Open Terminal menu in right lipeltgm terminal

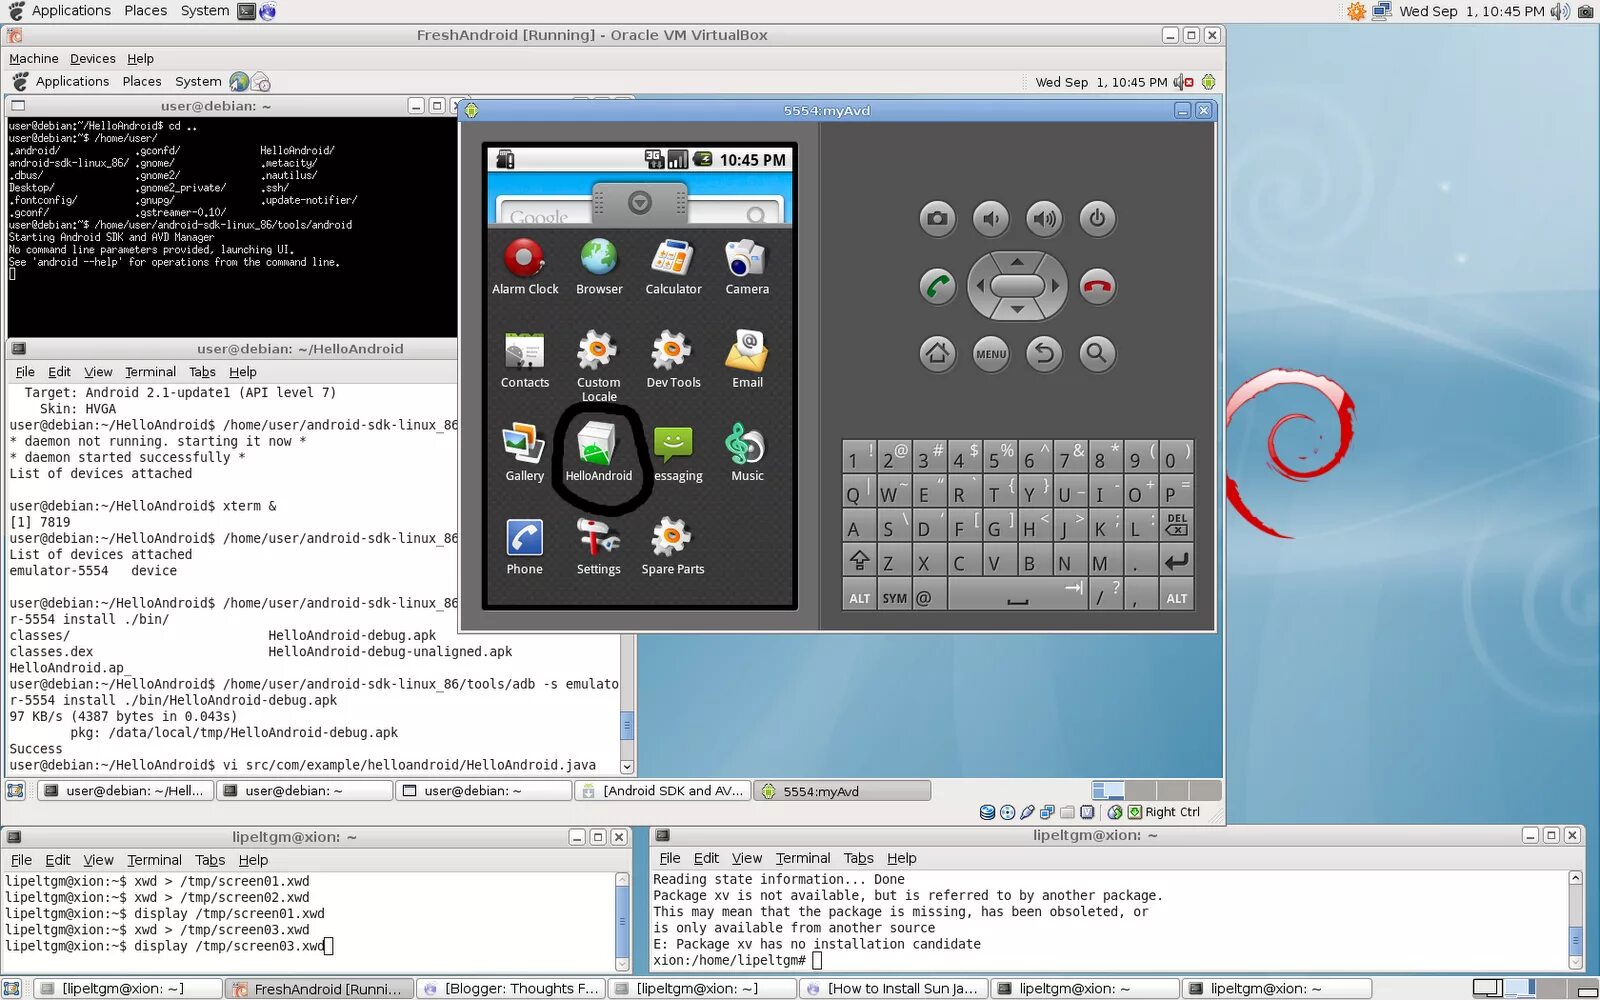(802, 858)
